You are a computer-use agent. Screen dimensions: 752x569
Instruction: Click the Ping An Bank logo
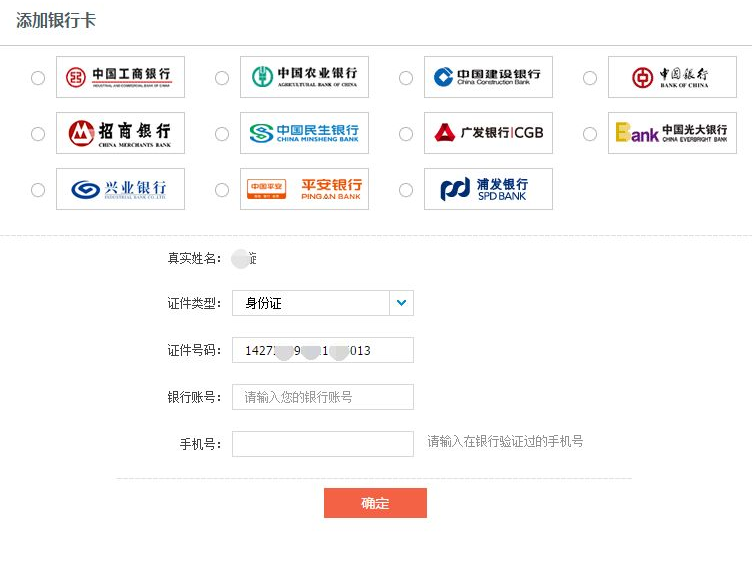point(304,189)
